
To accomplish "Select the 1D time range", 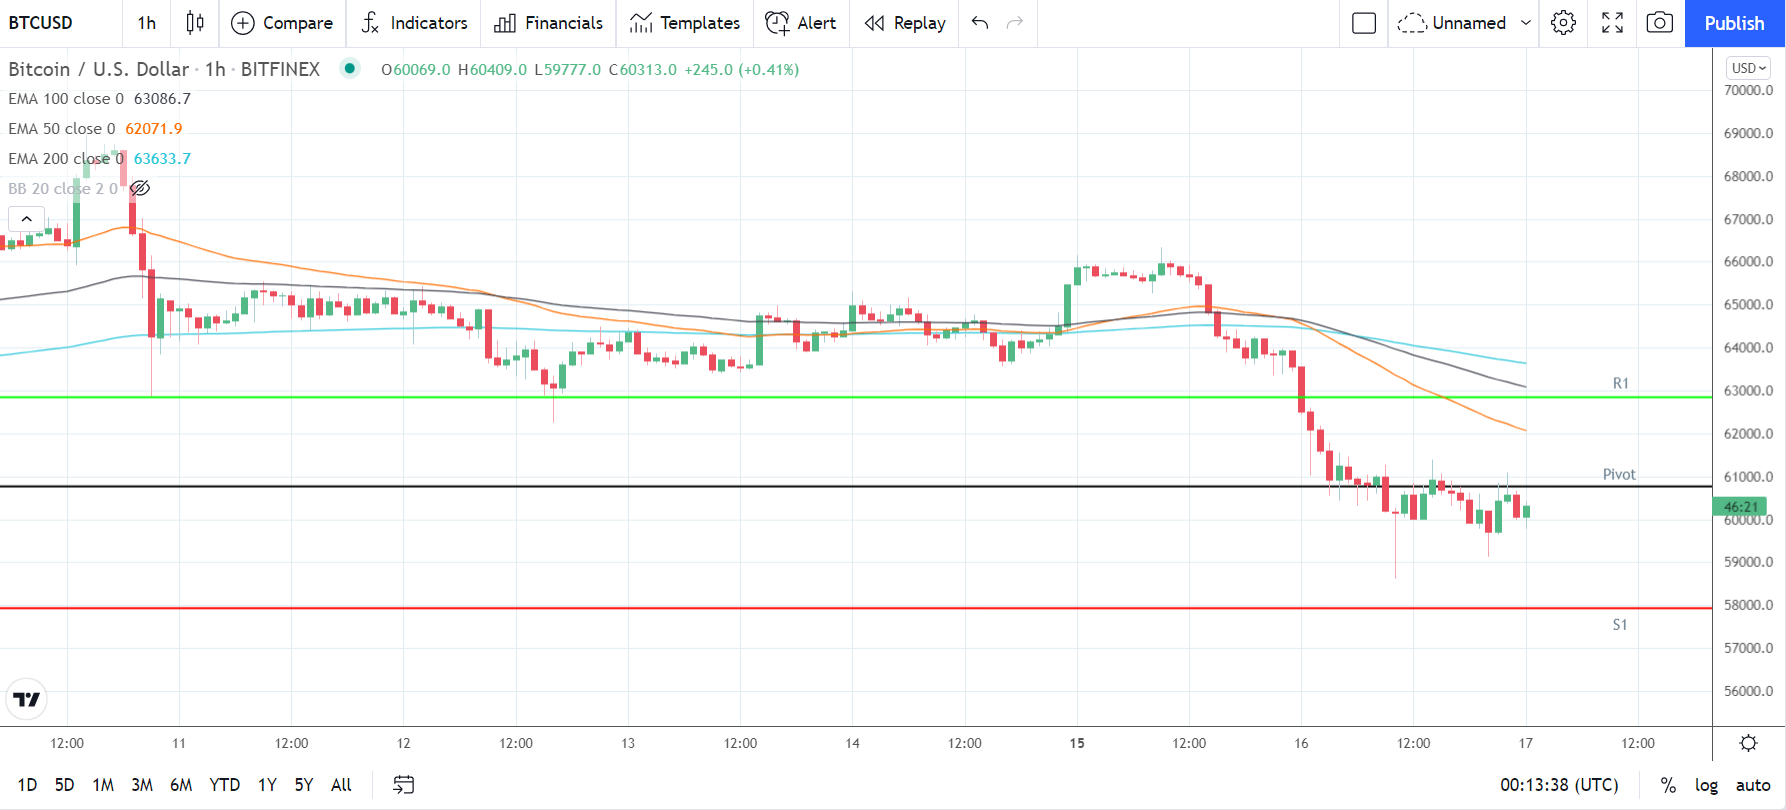I will pos(27,785).
